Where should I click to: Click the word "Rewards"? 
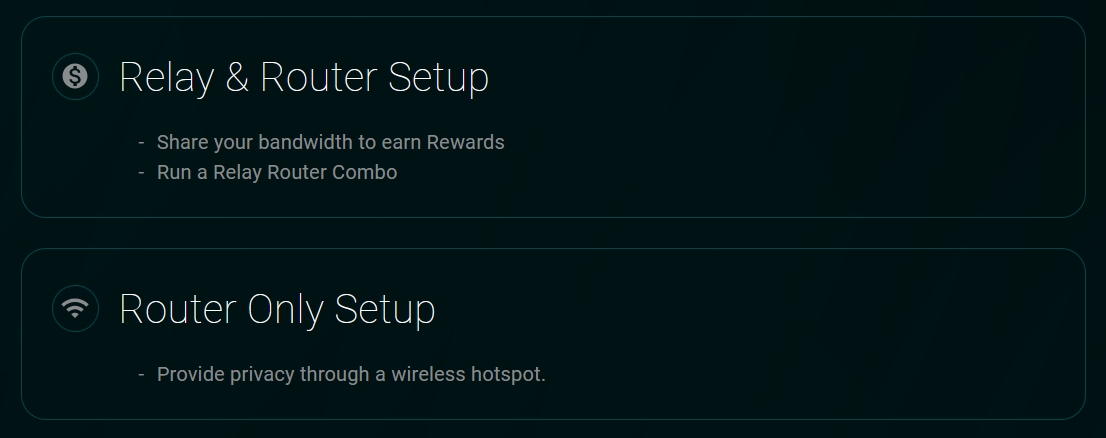(x=465, y=142)
